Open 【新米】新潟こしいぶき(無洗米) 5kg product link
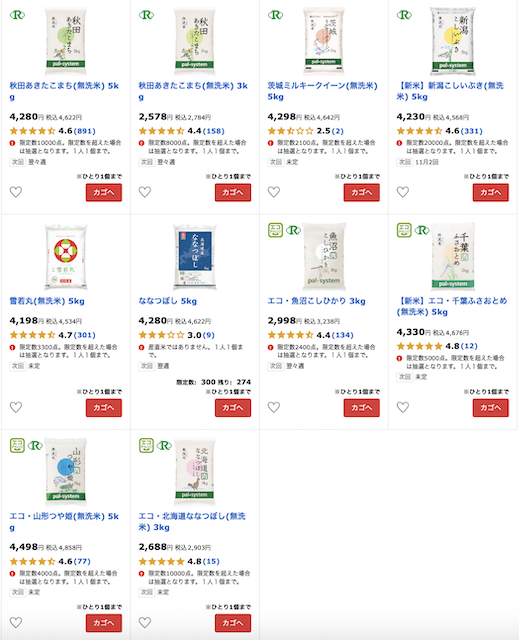Viewport: 519px width, 640px height. click(450, 91)
